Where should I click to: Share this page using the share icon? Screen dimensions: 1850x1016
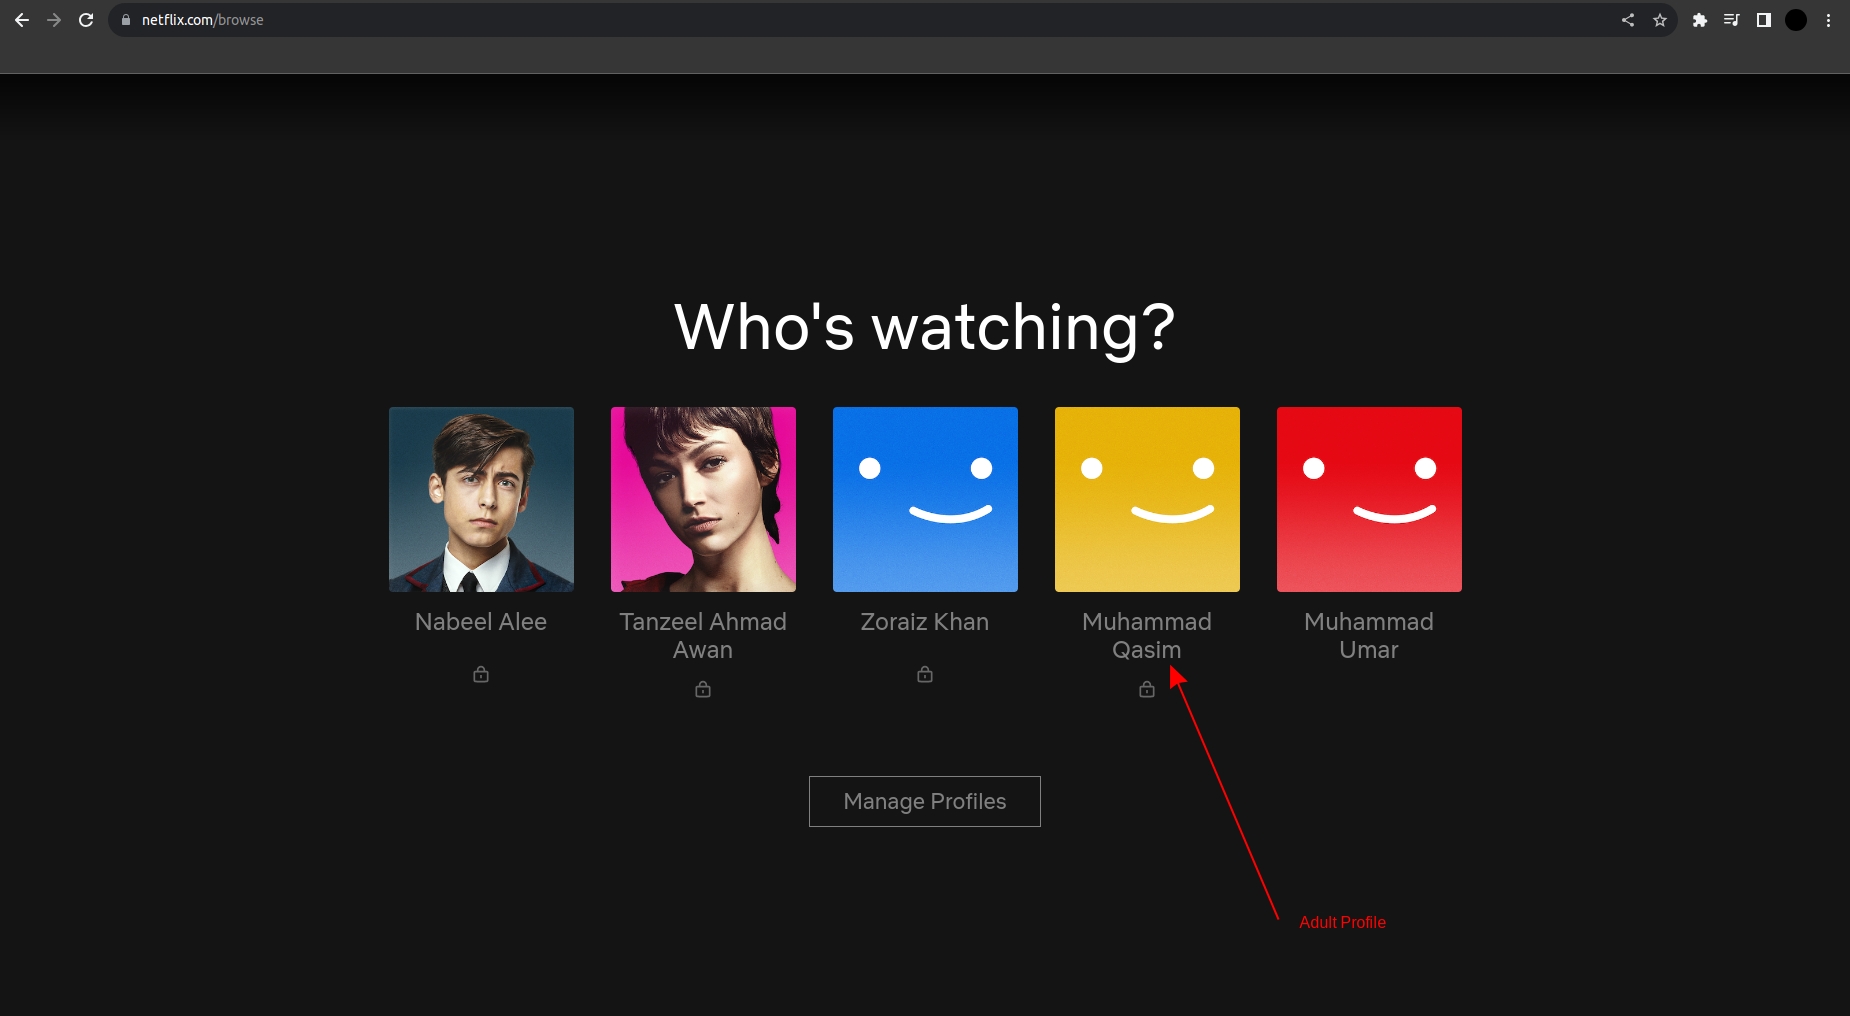point(1628,20)
